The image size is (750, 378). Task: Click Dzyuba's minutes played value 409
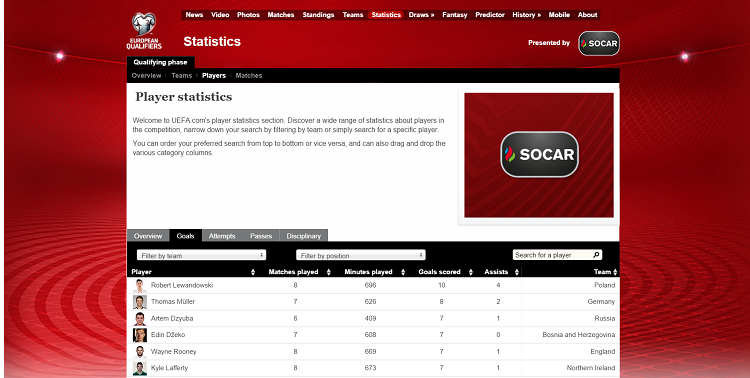(x=370, y=318)
